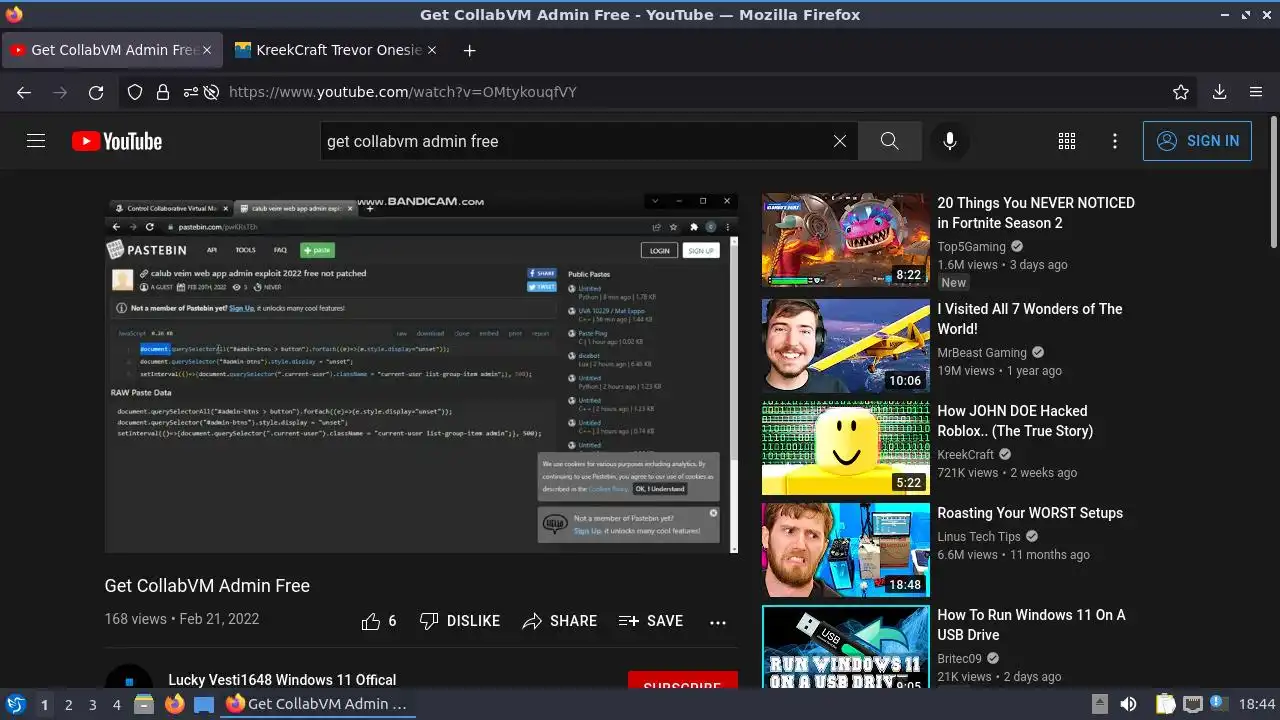Click the Britec09 channel name

(x=960, y=659)
